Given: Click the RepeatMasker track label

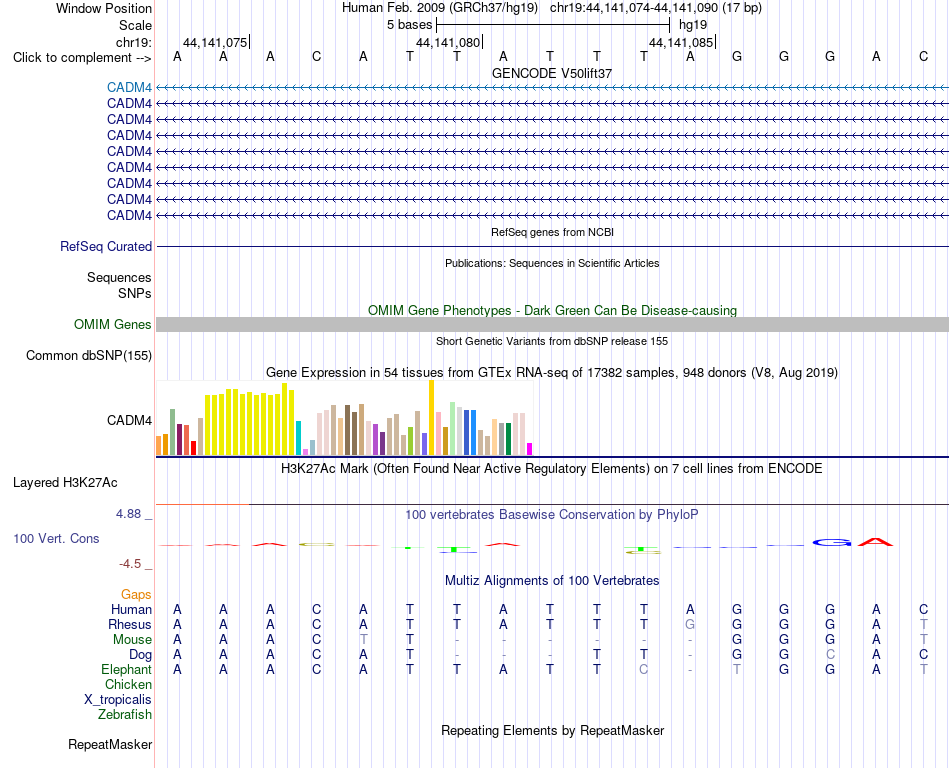Looking at the screenshot, I should pyautogui.click(x=110, y=744).
